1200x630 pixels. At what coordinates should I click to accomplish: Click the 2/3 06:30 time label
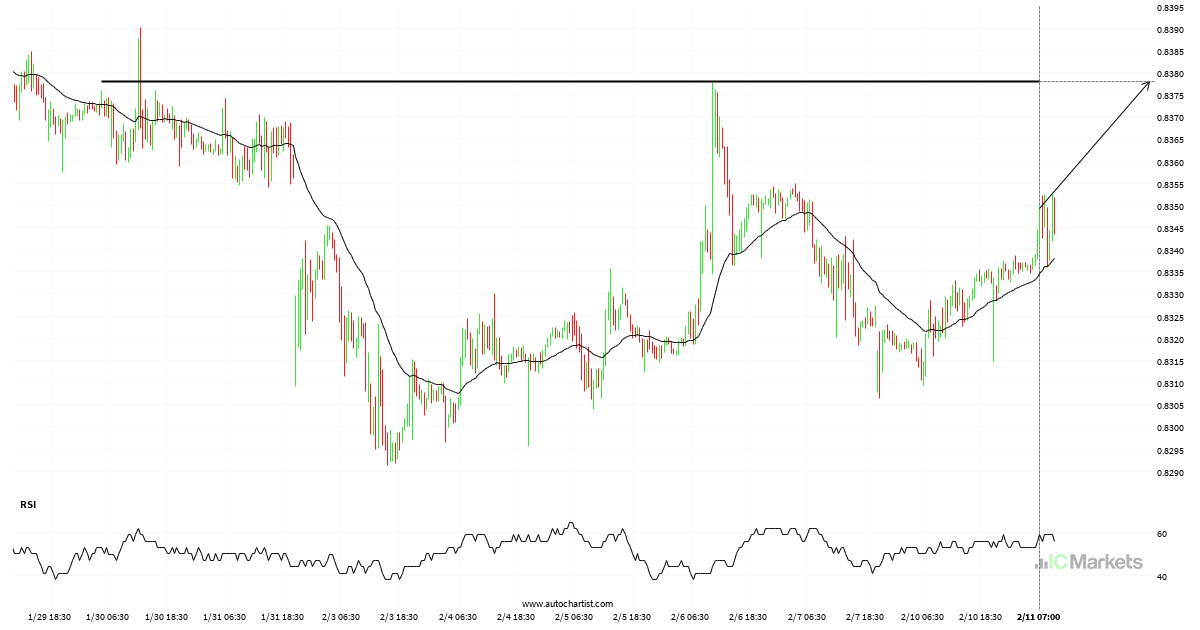[339, 617]
